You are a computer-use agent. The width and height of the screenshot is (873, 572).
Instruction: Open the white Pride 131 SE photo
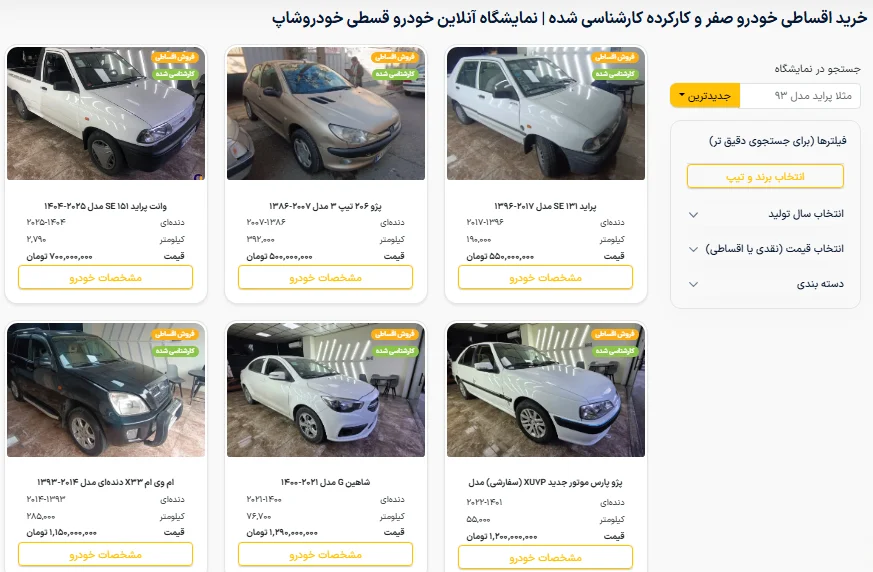[546, 114]
